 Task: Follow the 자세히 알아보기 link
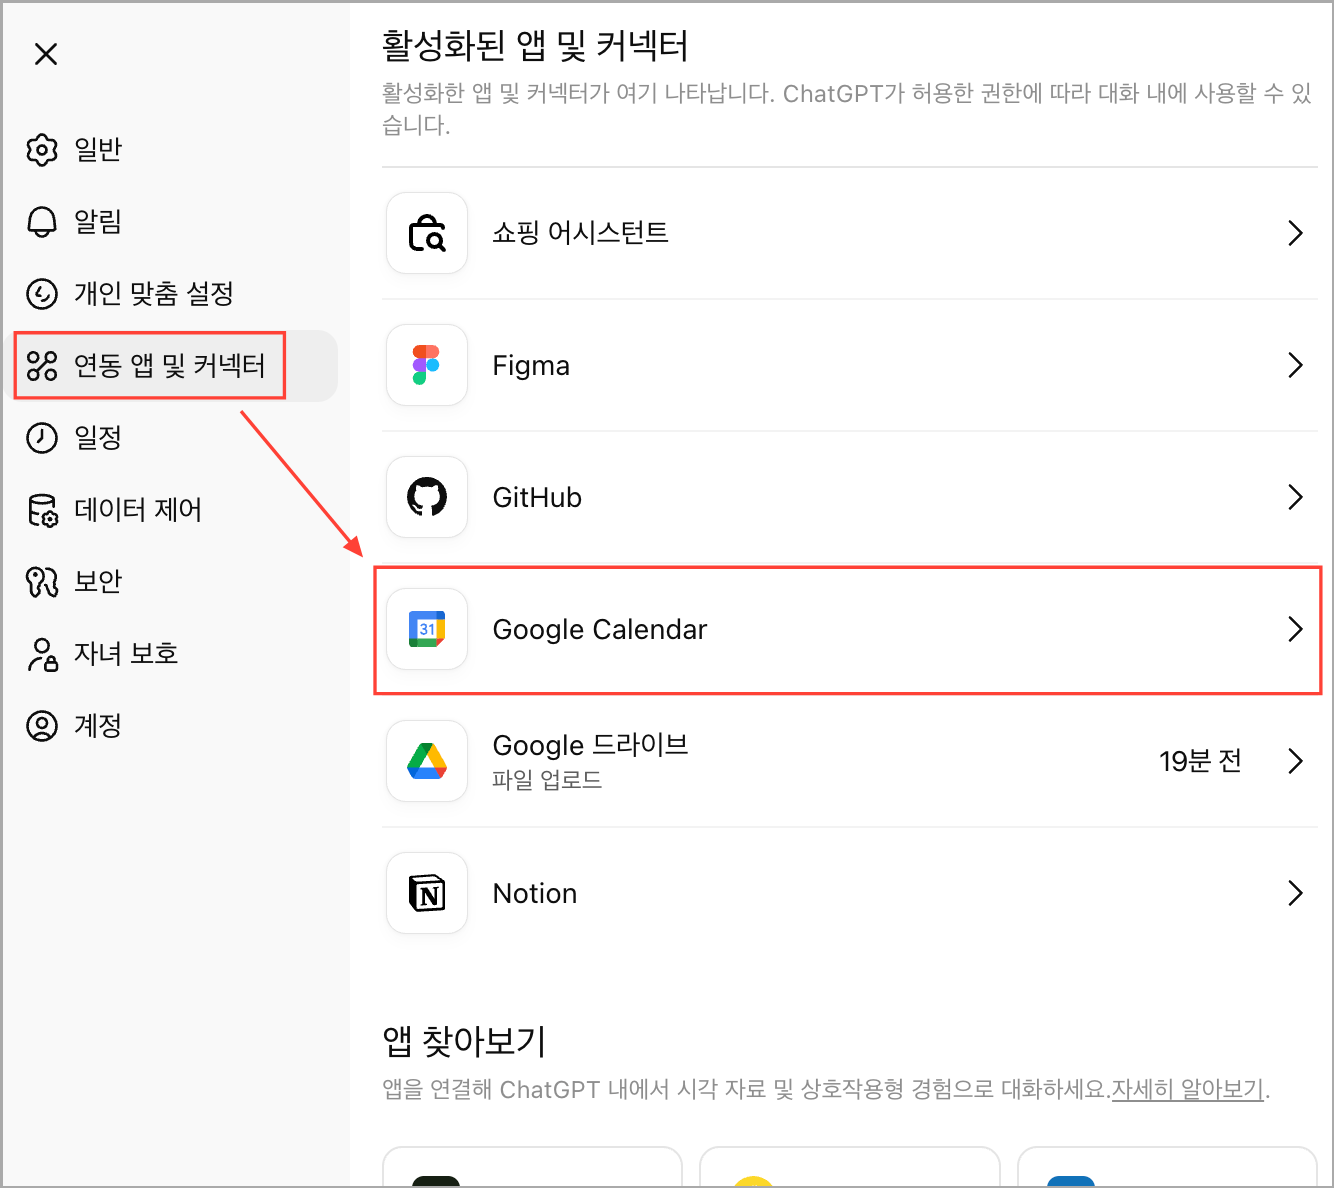tap(1187, 1089)
